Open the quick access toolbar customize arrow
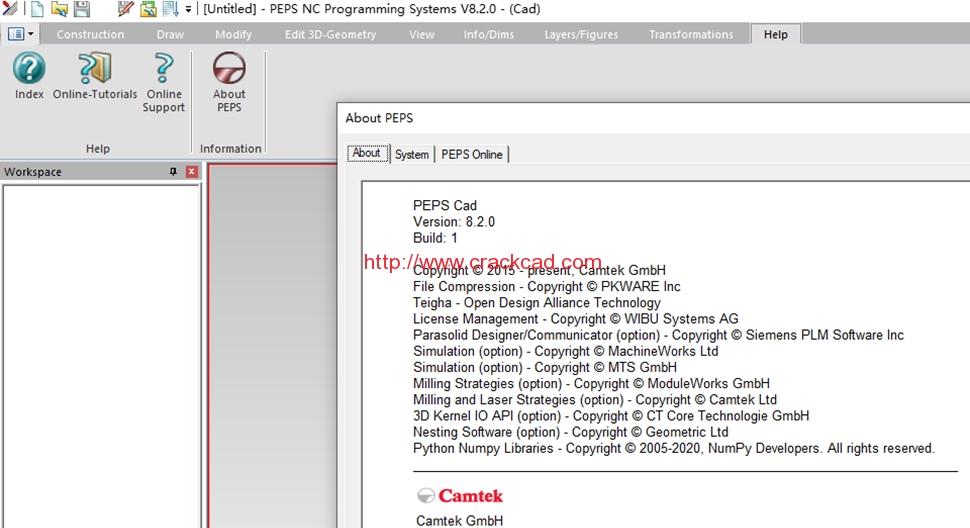Image resolution: width=970 pixels, height=528 pixels. point(188,9)
